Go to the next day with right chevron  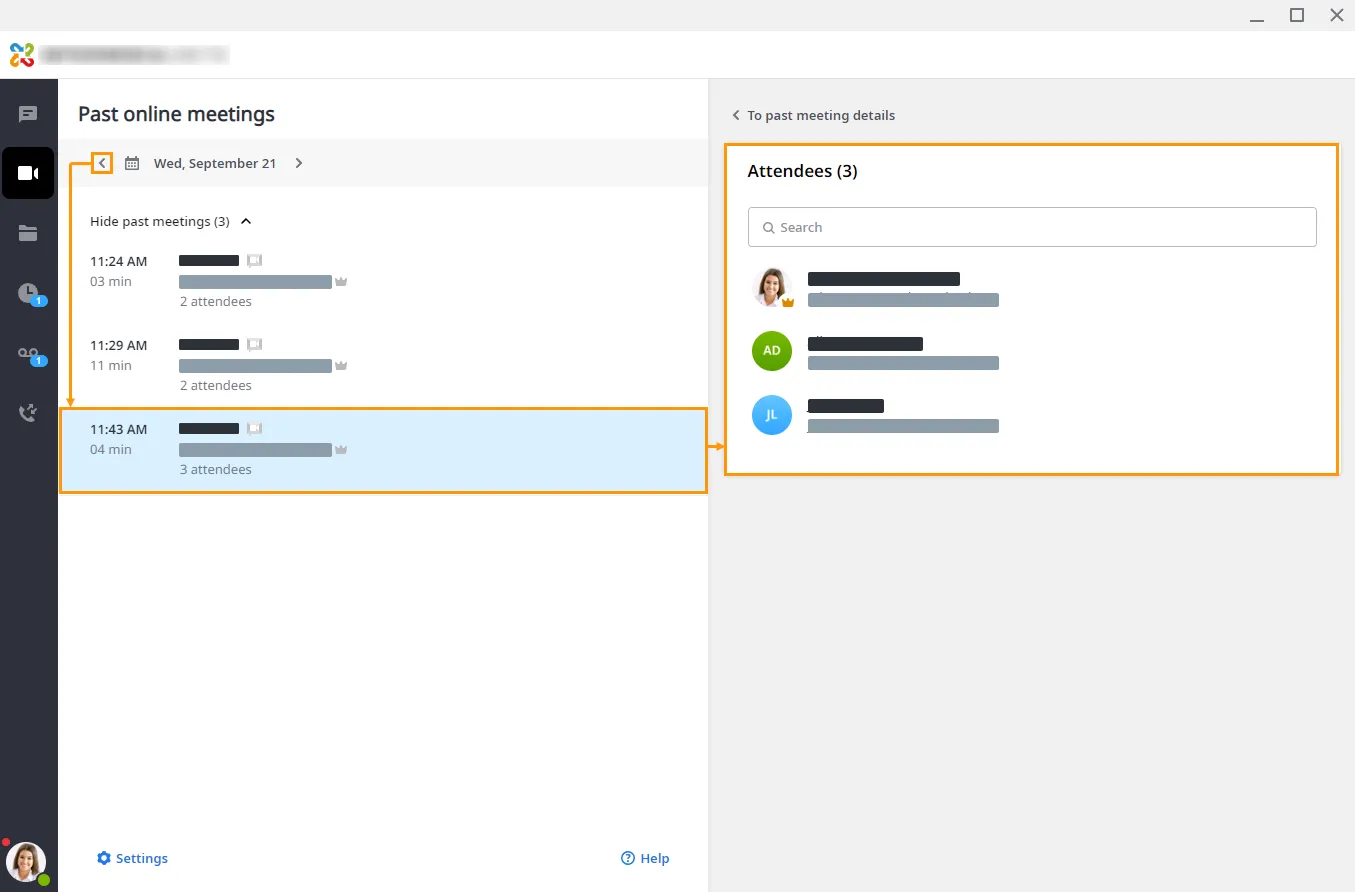click(x=299, y=163)
